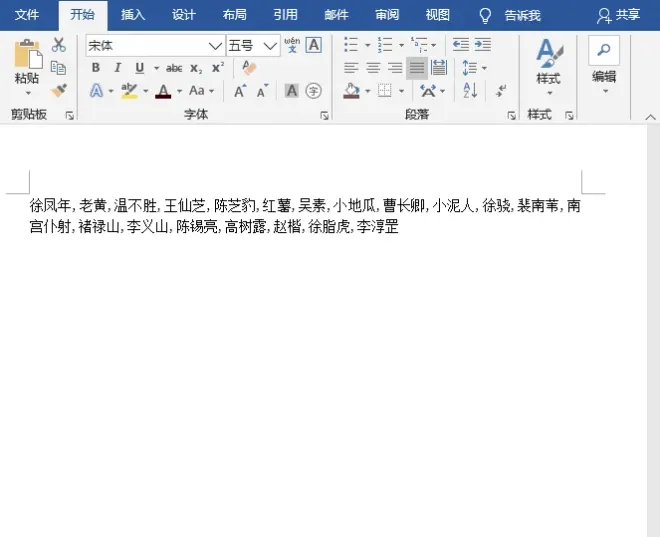Image resolution: width=660 pixels, height=537 pixels.
Task: Open Font dialog launcher
Action: [324, 115]
